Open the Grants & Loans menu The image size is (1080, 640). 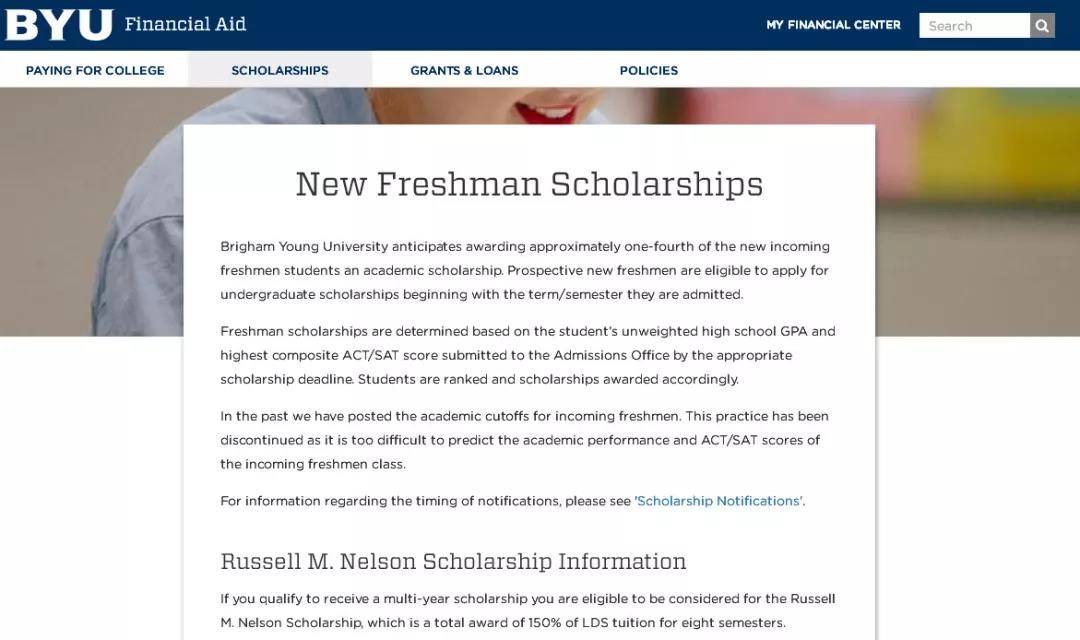(464, 70)
